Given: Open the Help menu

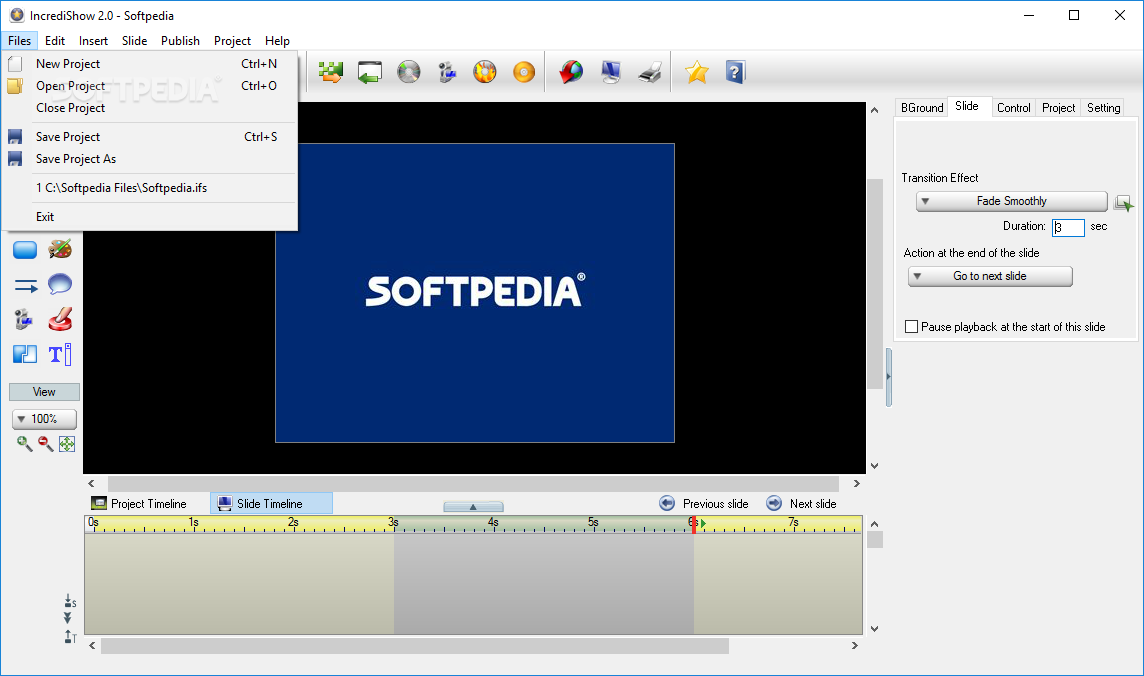Looking at the screenshot, I should tap(277, 41).
